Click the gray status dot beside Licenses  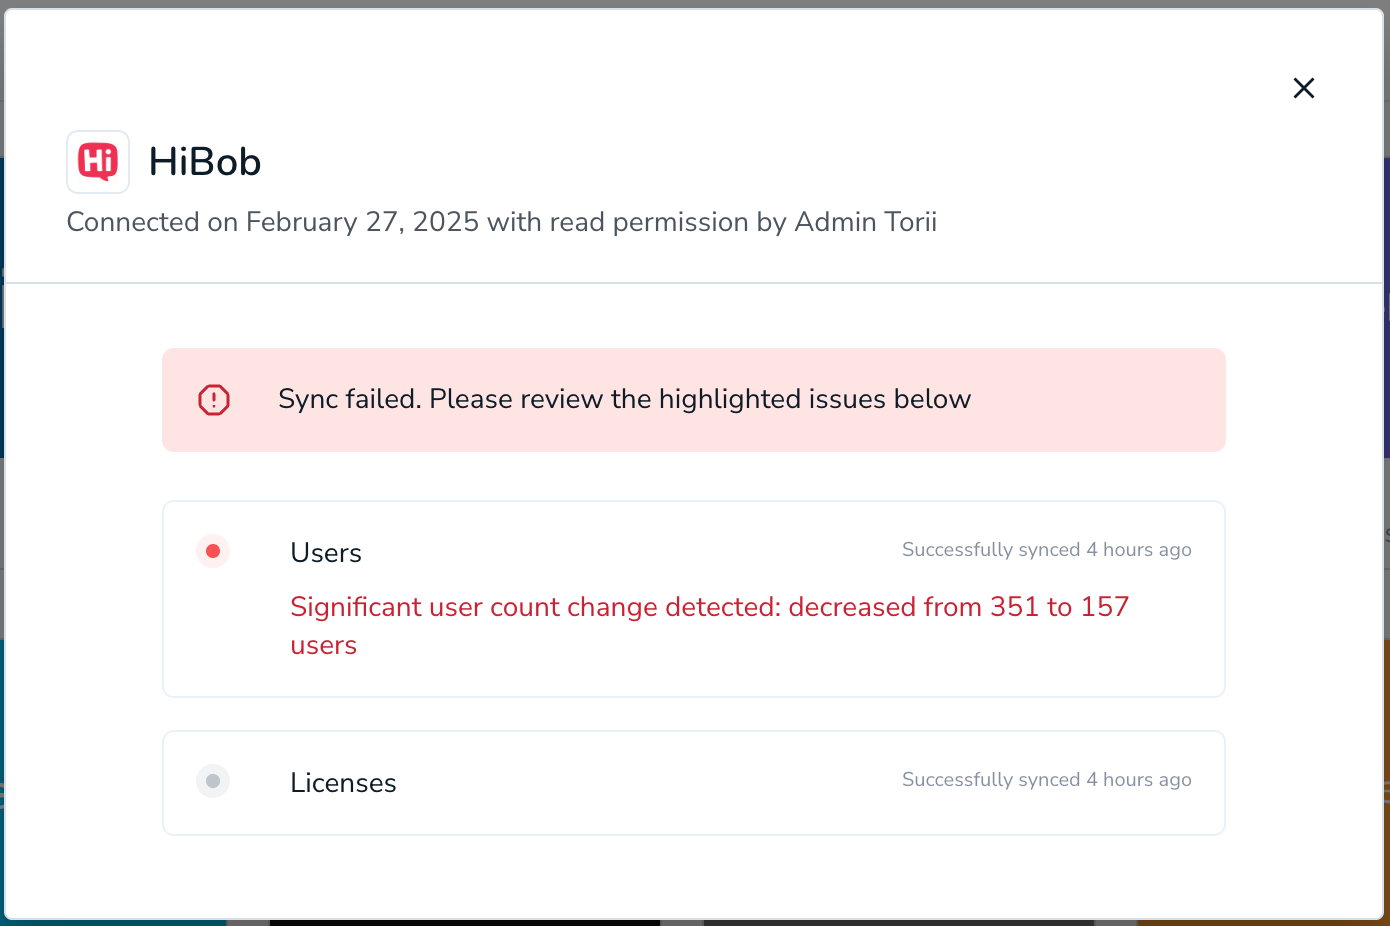pyautogui.click(x=213, y=781)
